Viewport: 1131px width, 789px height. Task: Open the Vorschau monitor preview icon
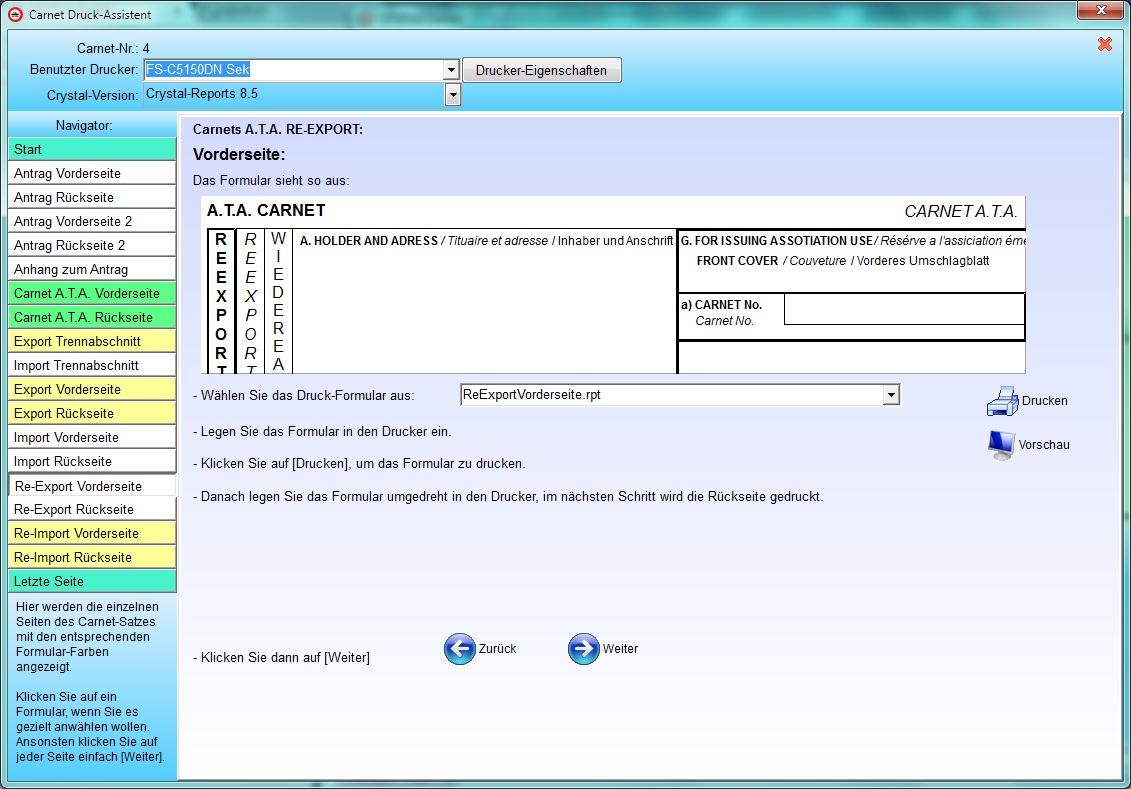click(x=1001, y=445)
